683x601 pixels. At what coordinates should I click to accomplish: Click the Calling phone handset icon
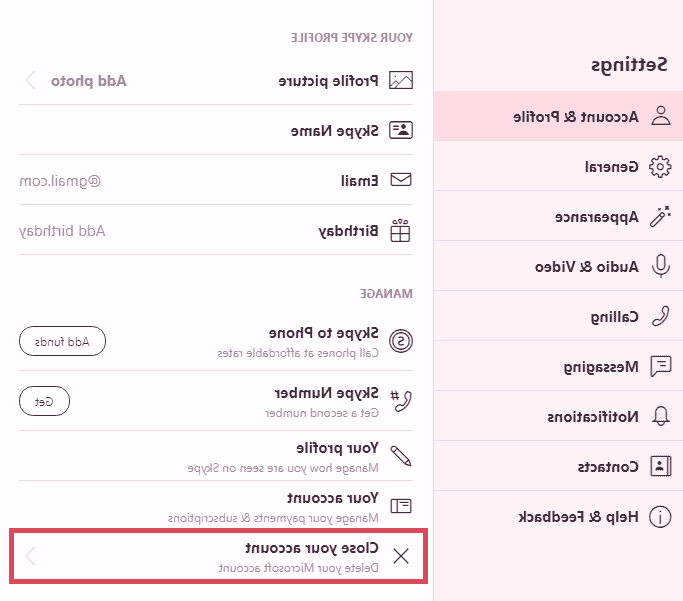pos(660,317)
